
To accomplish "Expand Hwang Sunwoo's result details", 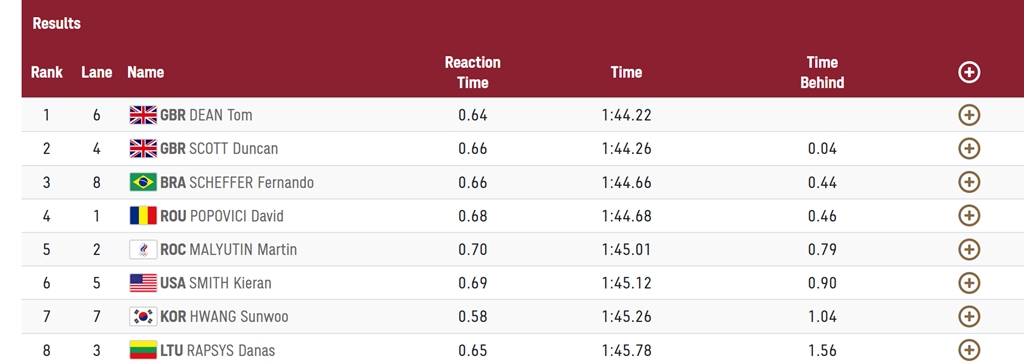I will pos(968,317).
